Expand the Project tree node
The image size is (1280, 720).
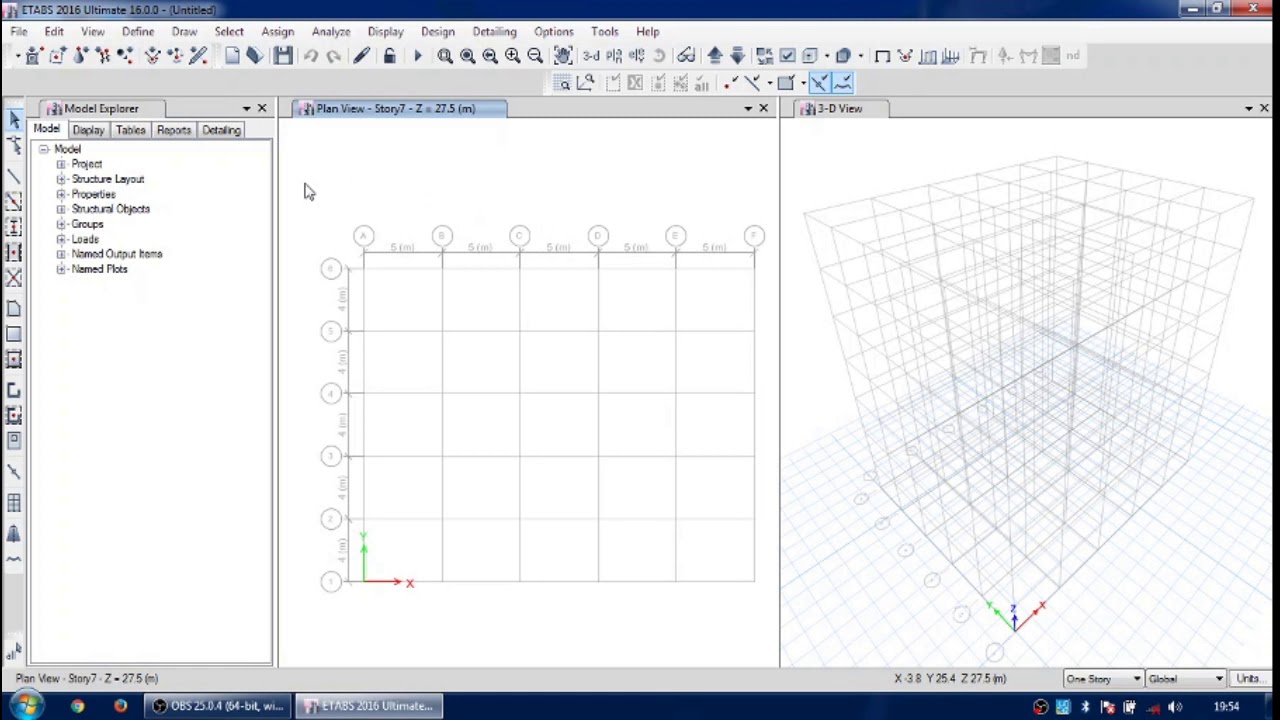tap(61, 164)
